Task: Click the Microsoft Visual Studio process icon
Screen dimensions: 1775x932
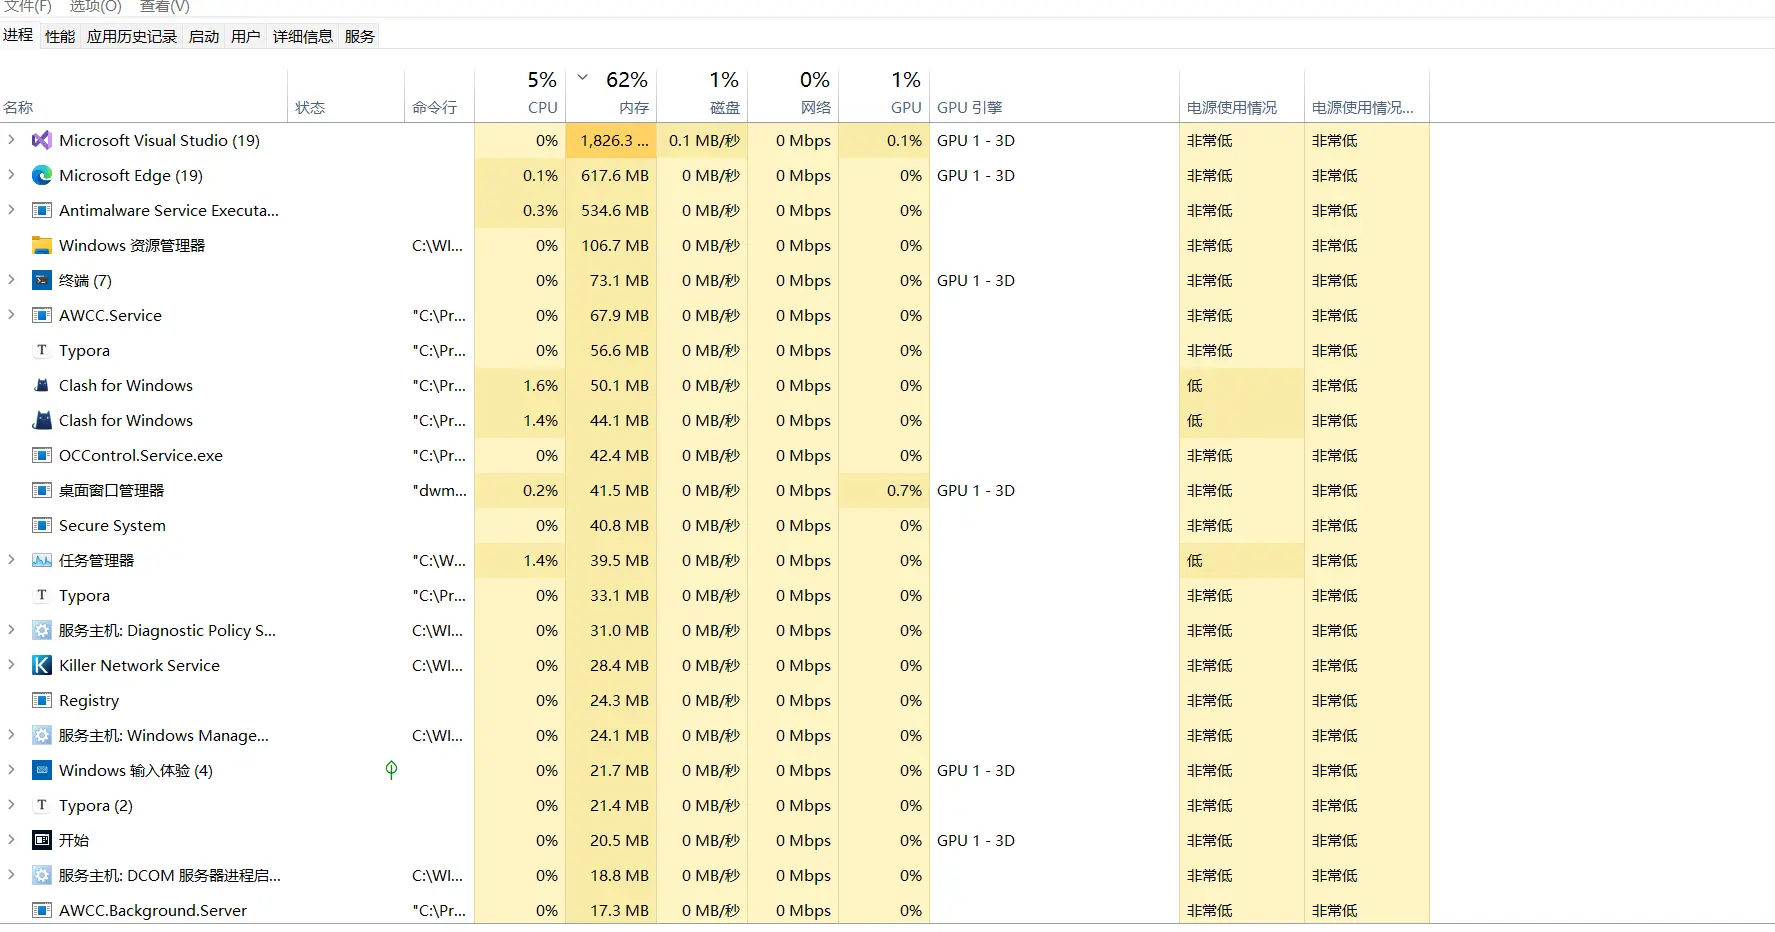Action: pyautogui.click(x=41, y=141)
